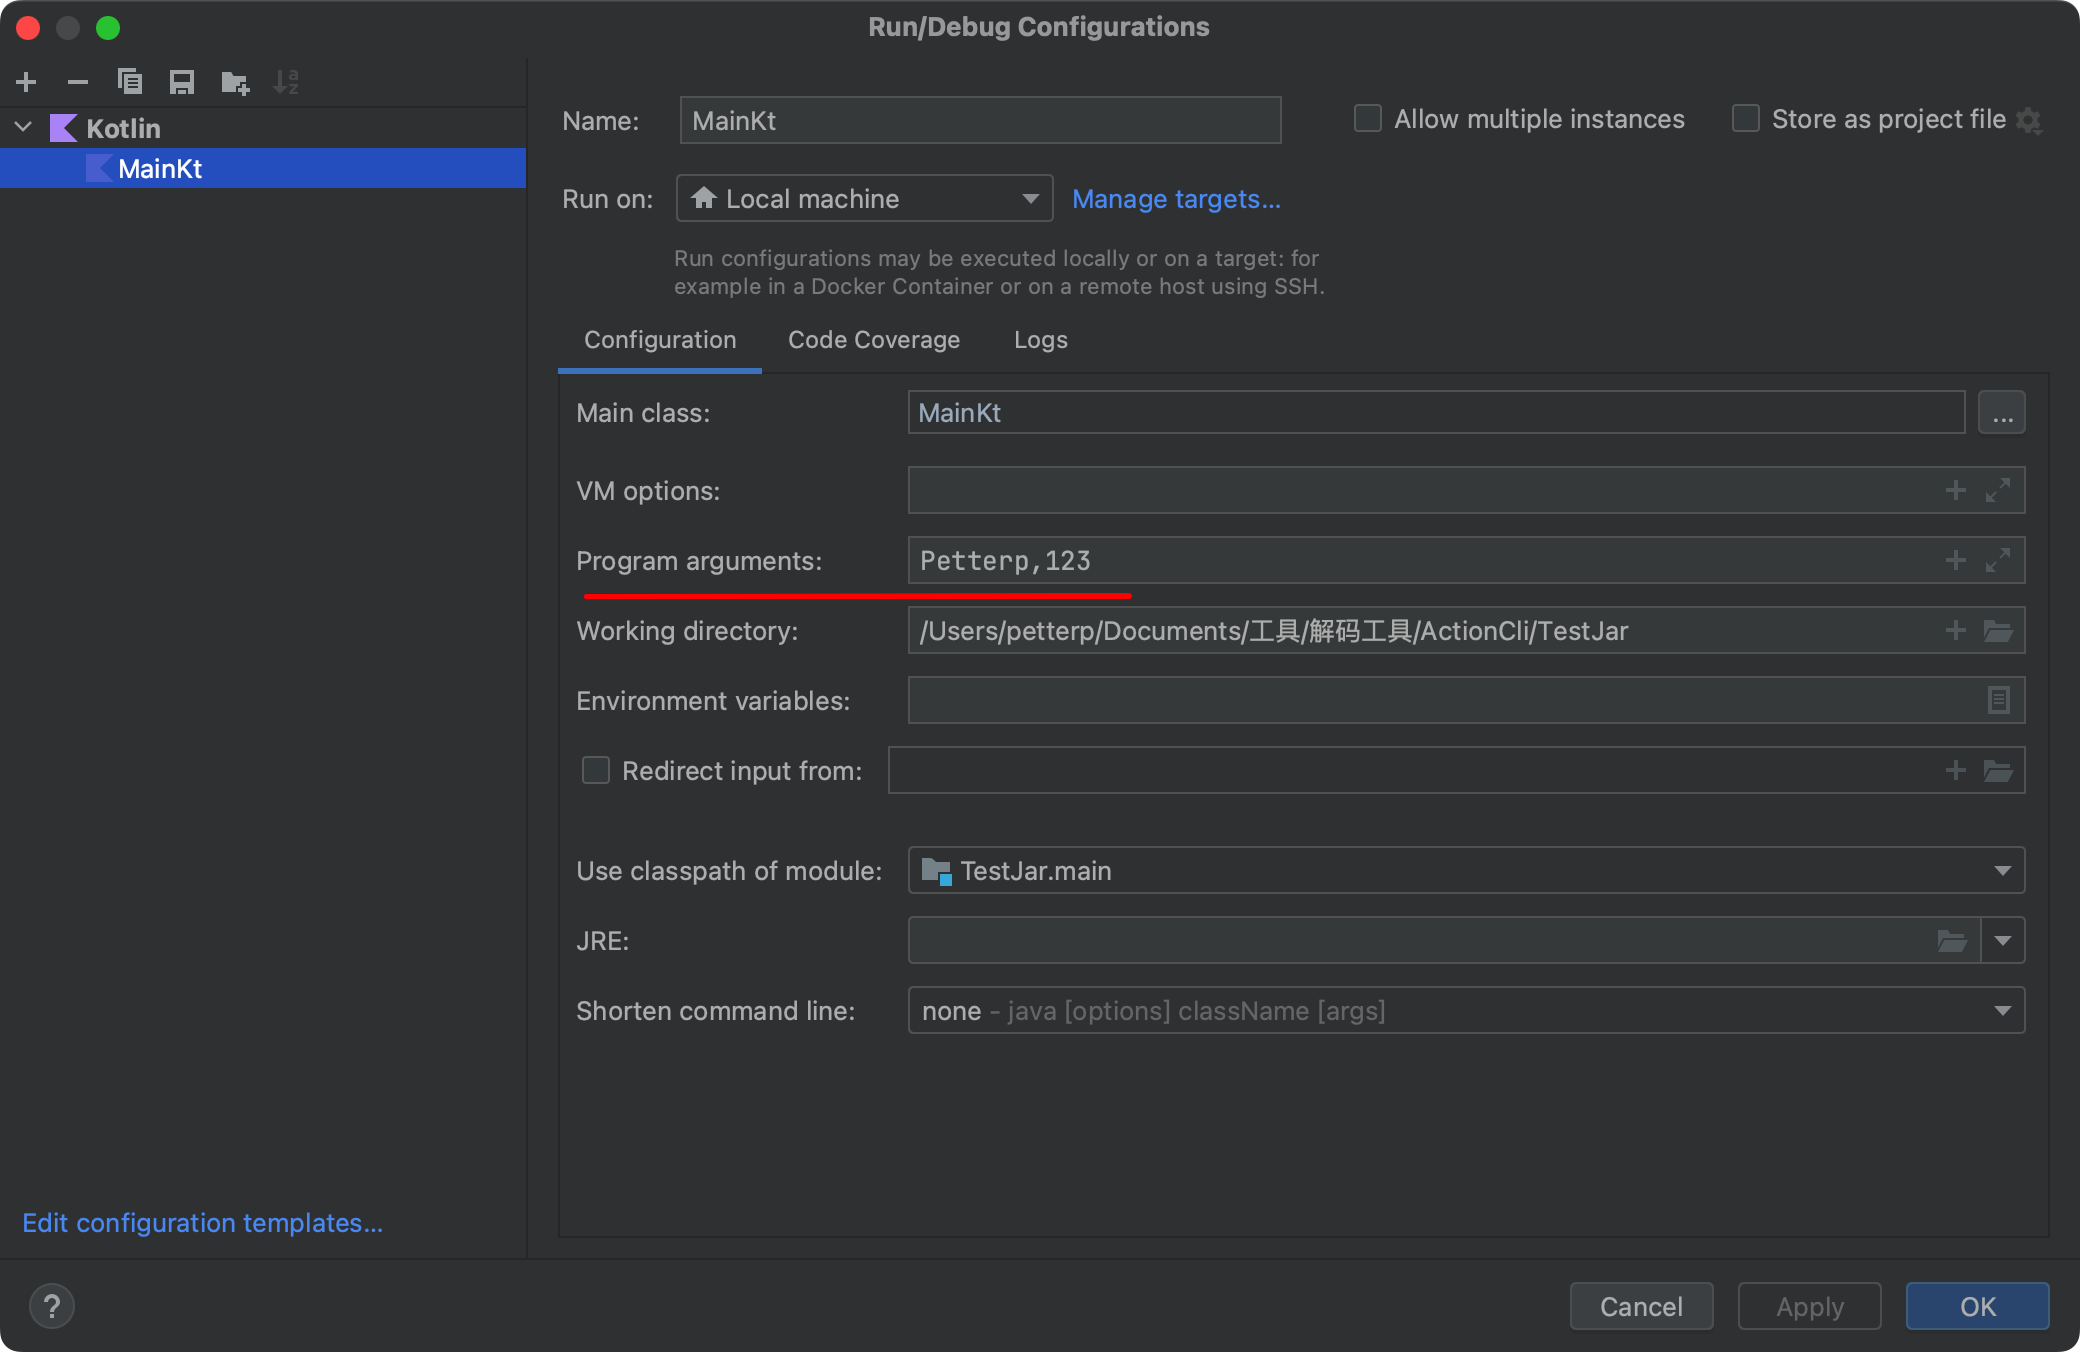
Task: Click Edit configuration templates link
Action: 203,1222
